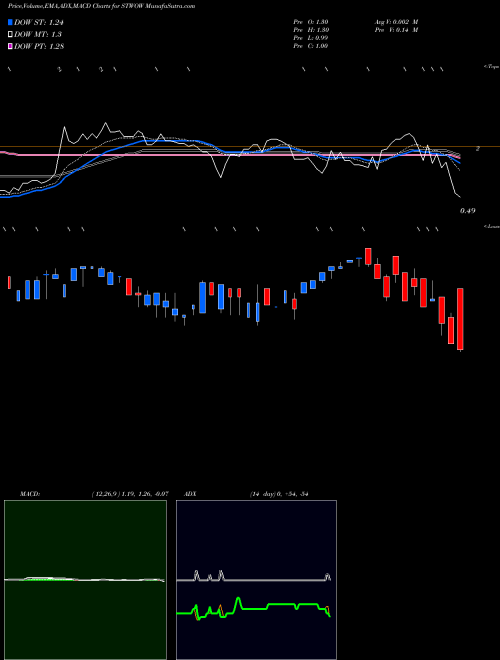Screen dimensions: 500x660
Task: Select the 'DOW ST: 1.24' legend text
Action: pyautogui.click(x=39, y=22)
